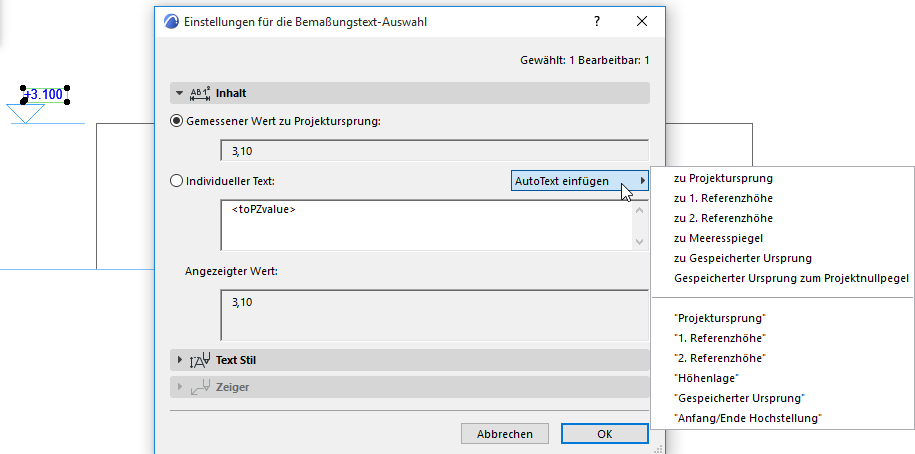Select Gemessener Wert zu Projektursprung option
The width and height of the screenshot is (915, 454).
pos(177,122)
